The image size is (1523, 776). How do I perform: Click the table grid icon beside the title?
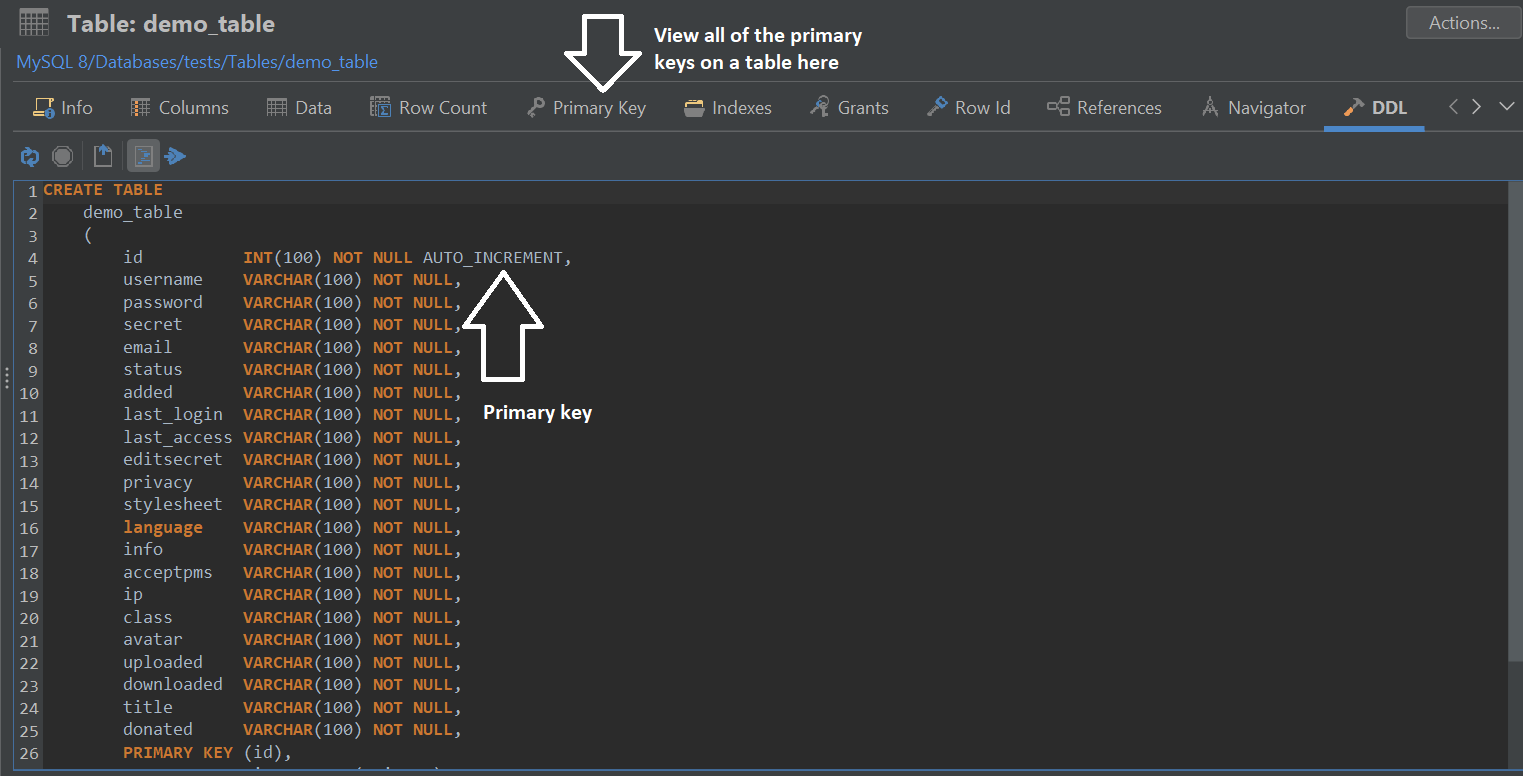coord(34,23)
